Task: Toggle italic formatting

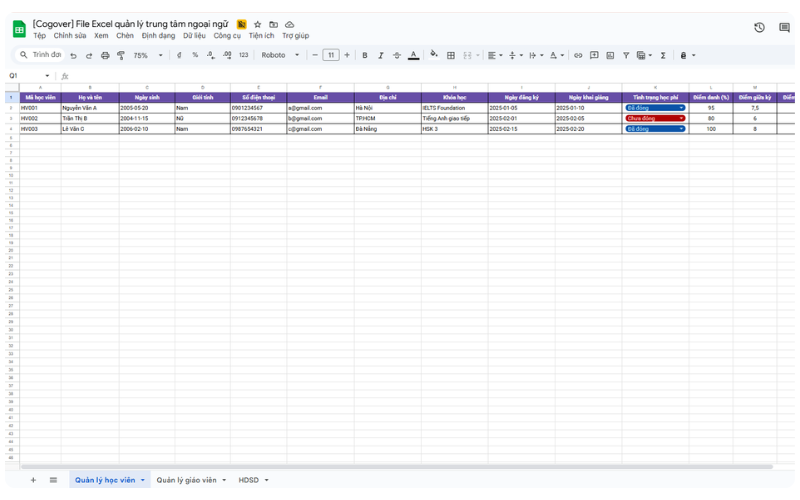Action: point(381,56)
